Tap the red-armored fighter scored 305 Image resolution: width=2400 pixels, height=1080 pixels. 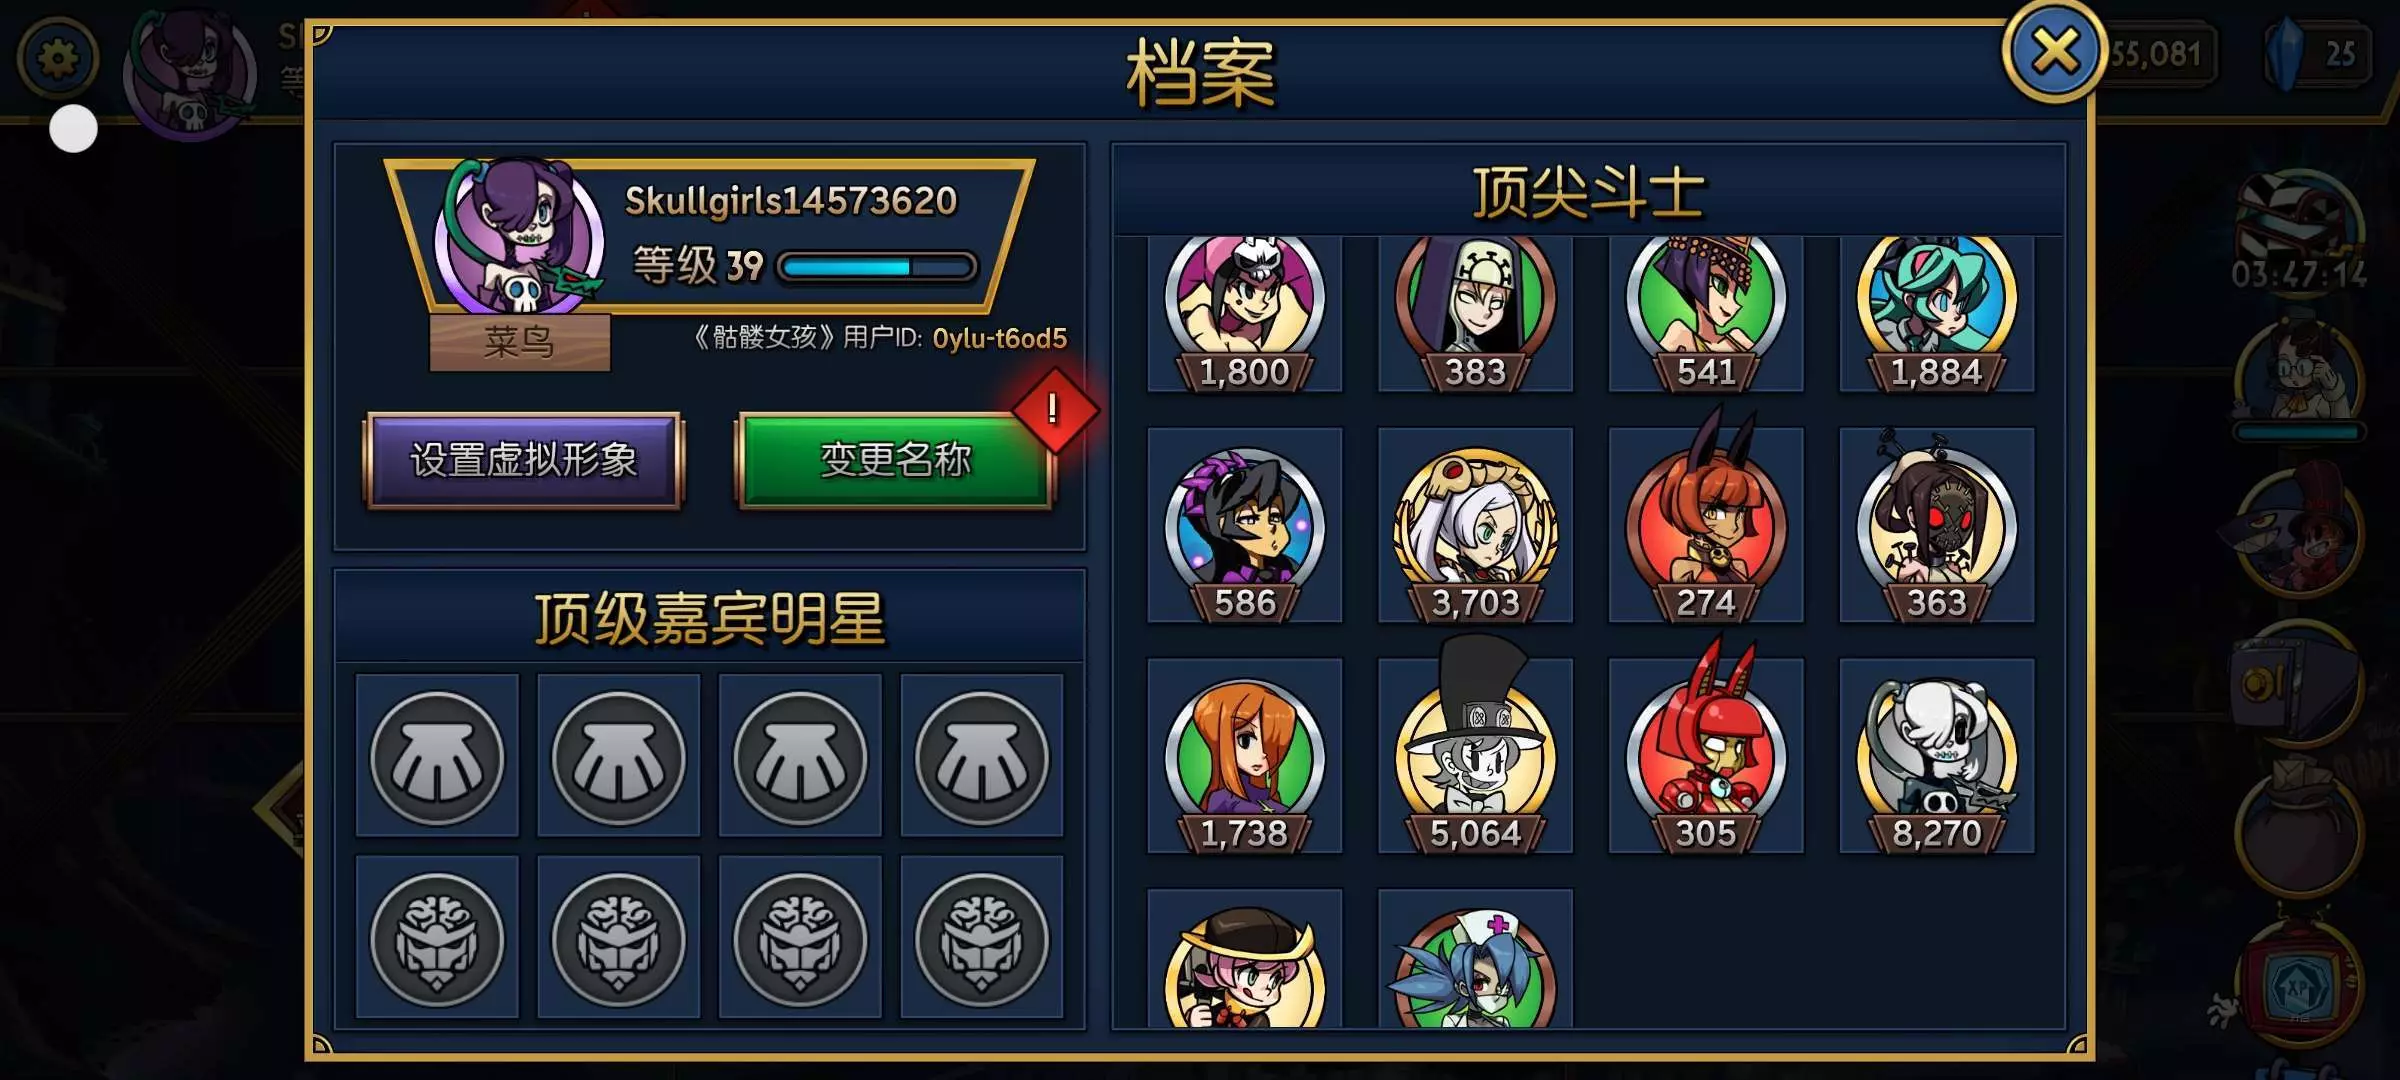tap(1706, 755)
